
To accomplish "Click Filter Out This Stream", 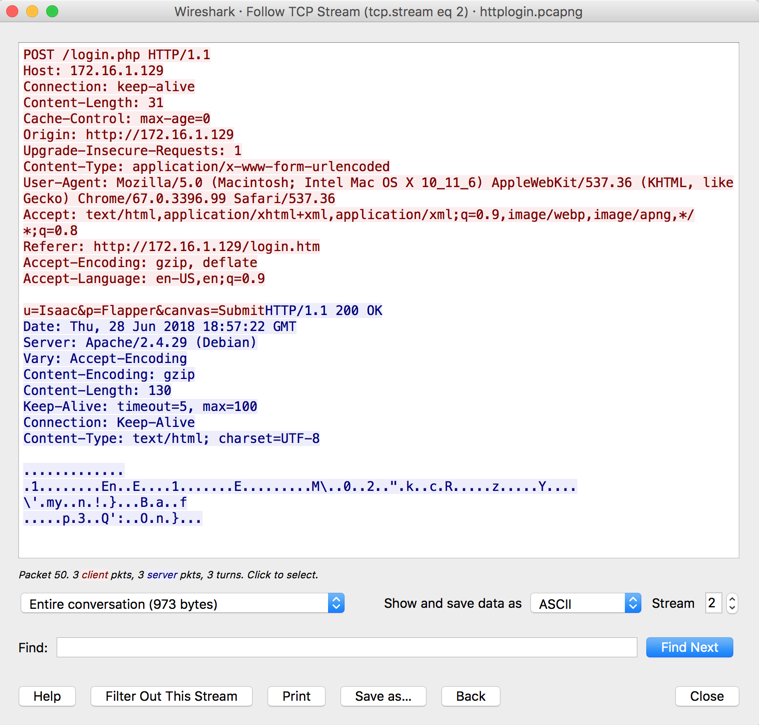I will [x=171, y=696].
